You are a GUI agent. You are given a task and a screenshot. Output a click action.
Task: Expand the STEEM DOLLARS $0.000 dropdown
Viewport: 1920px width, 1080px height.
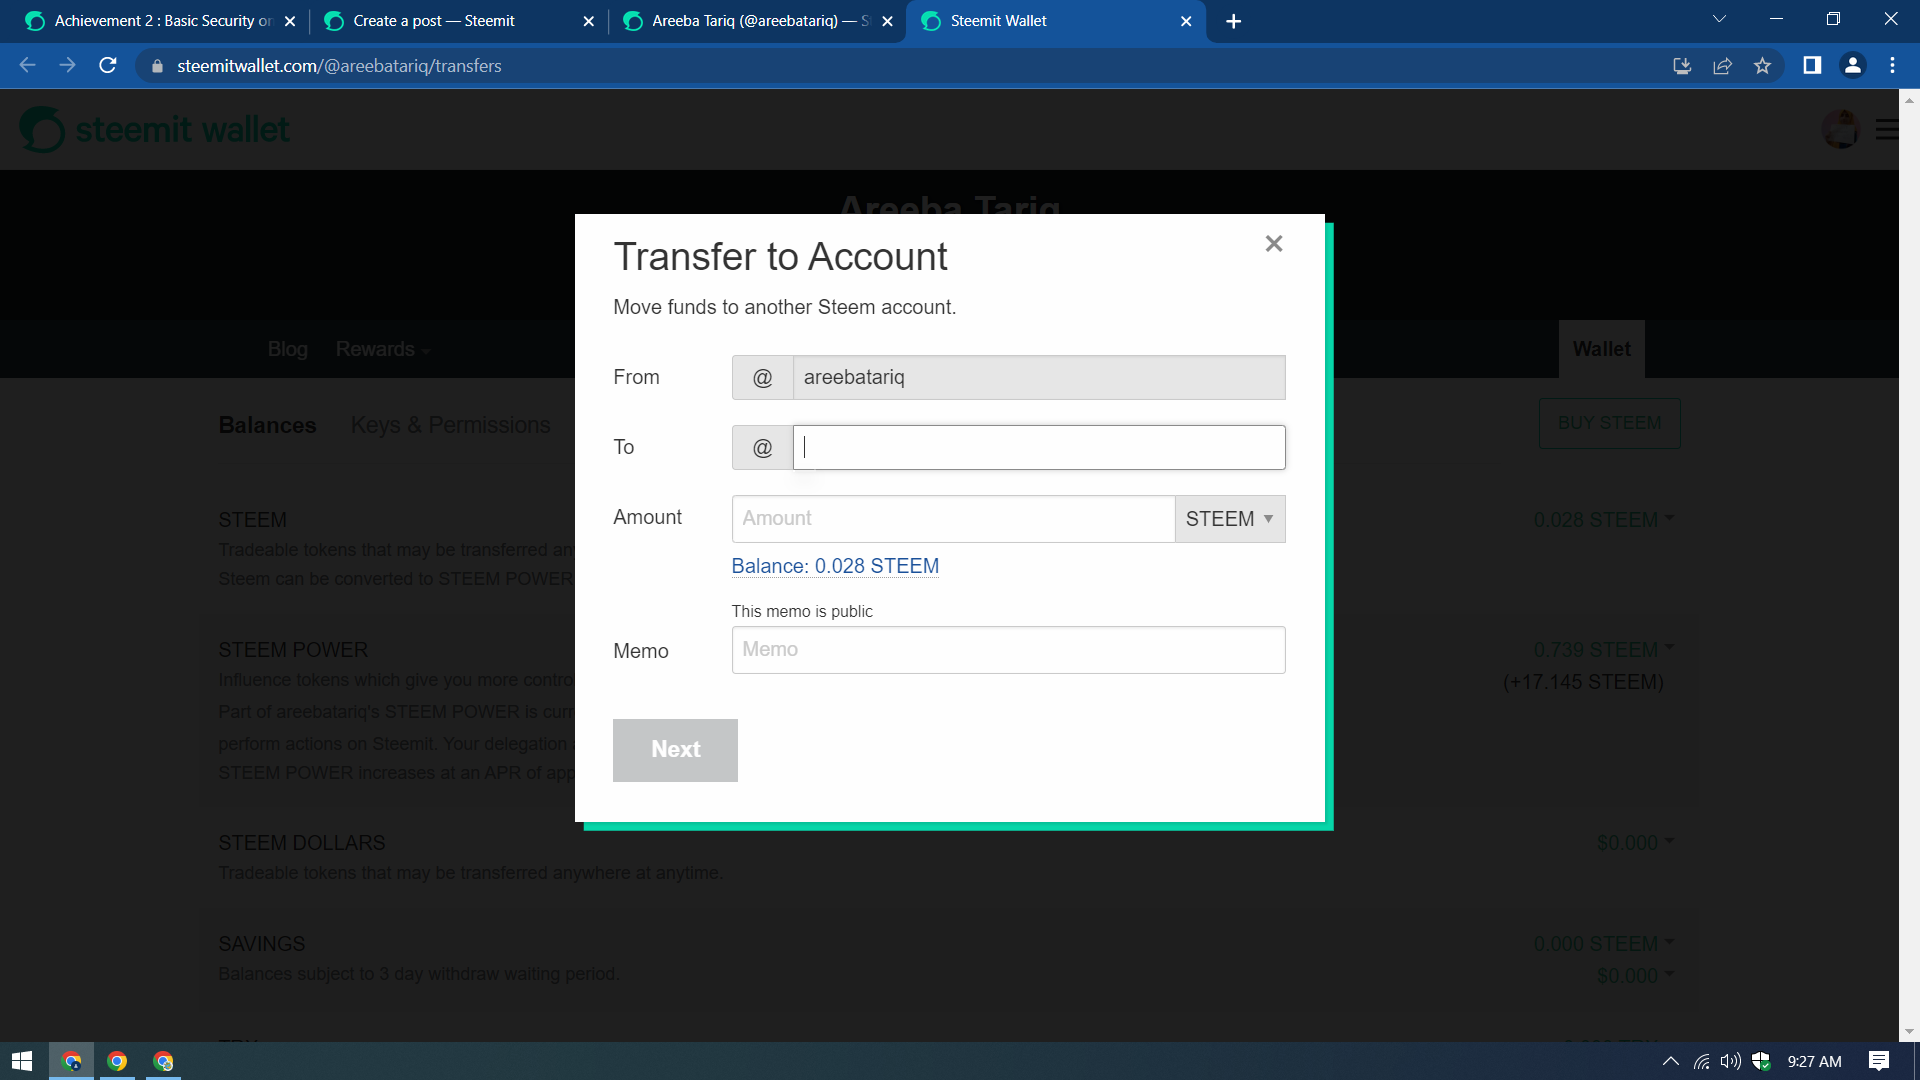tap(1635, 843)
